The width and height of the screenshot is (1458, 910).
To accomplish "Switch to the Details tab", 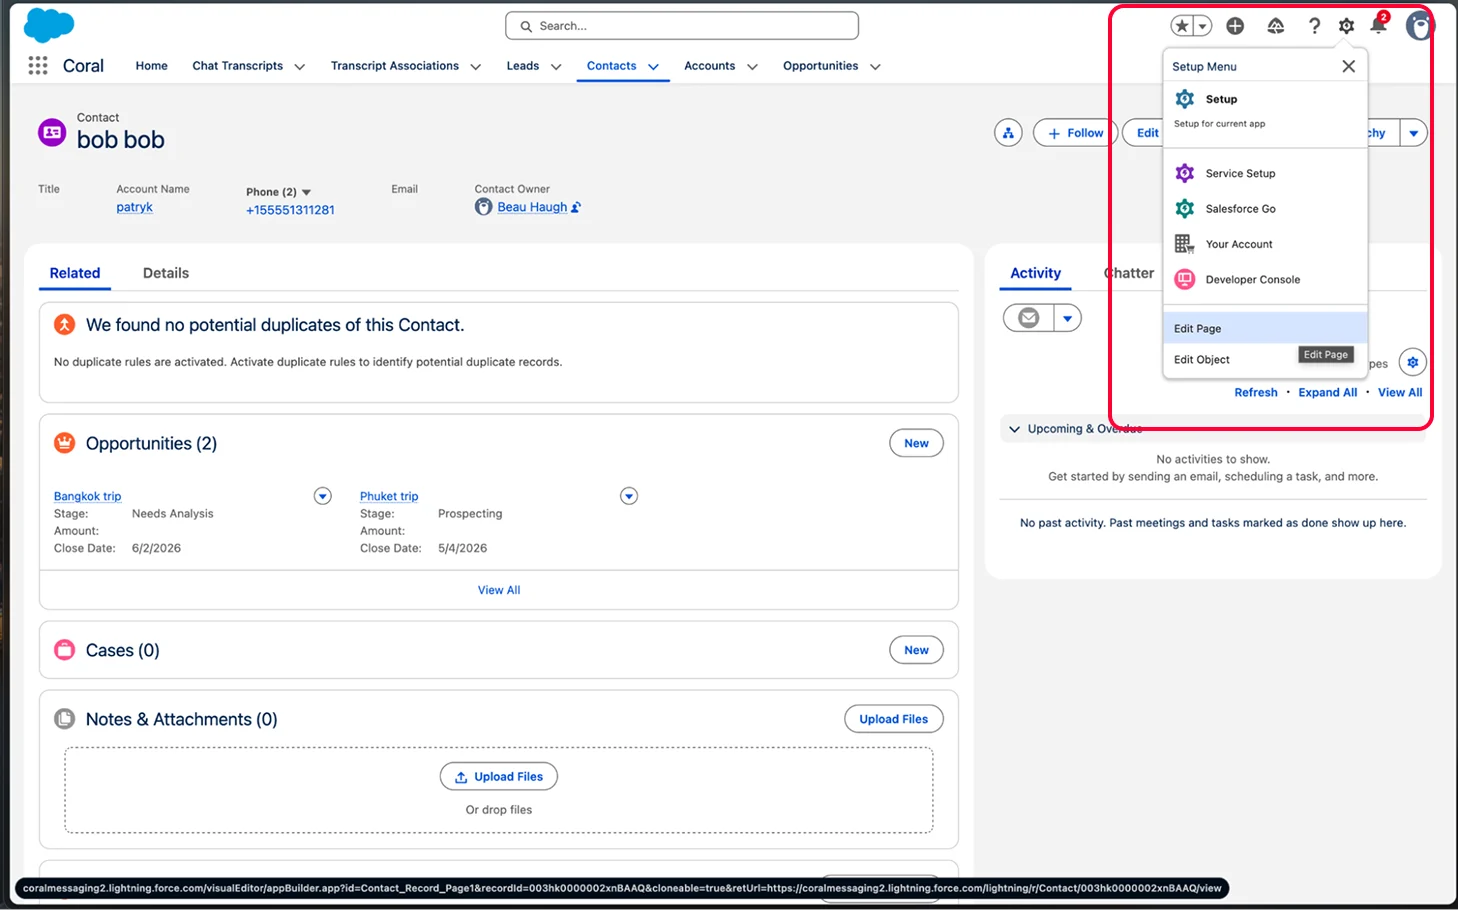I will point(166,273).
